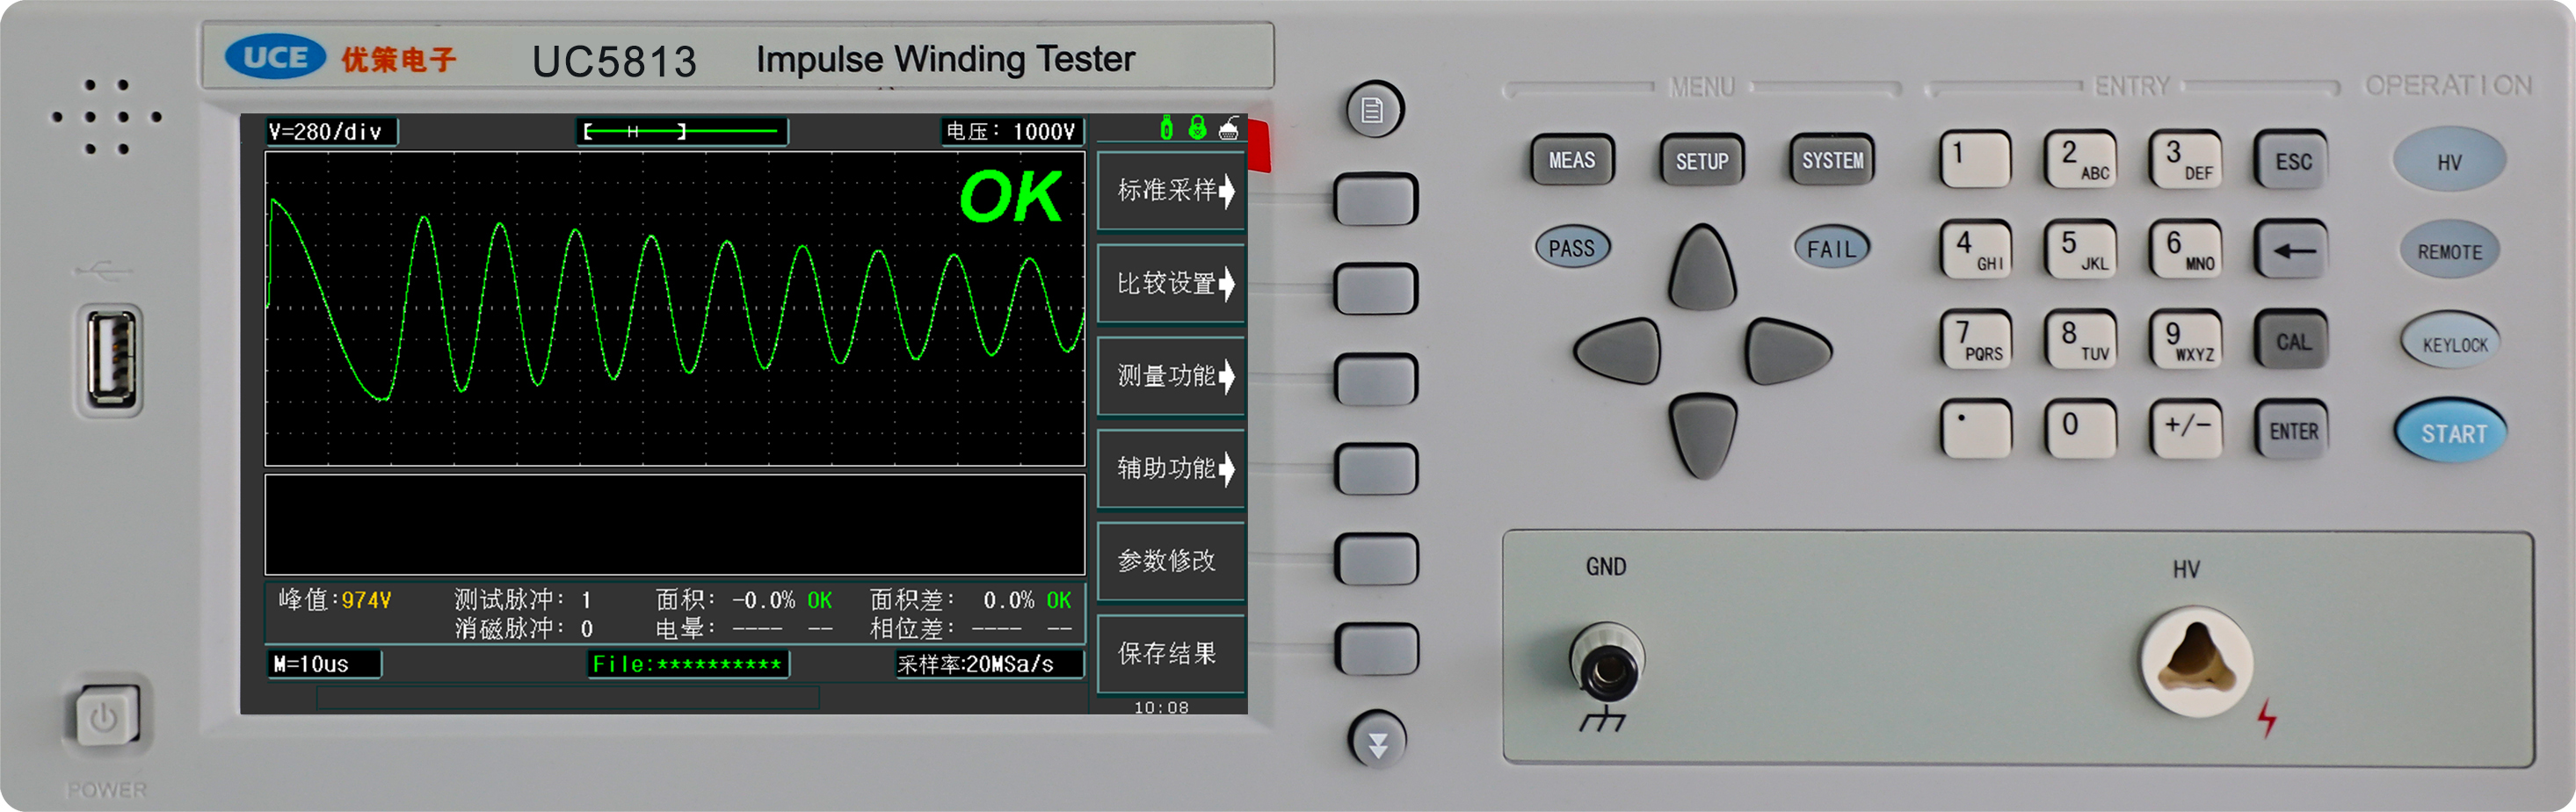
Task: Toggle the REMOTE control button
Action: (x=2449, y=251)
